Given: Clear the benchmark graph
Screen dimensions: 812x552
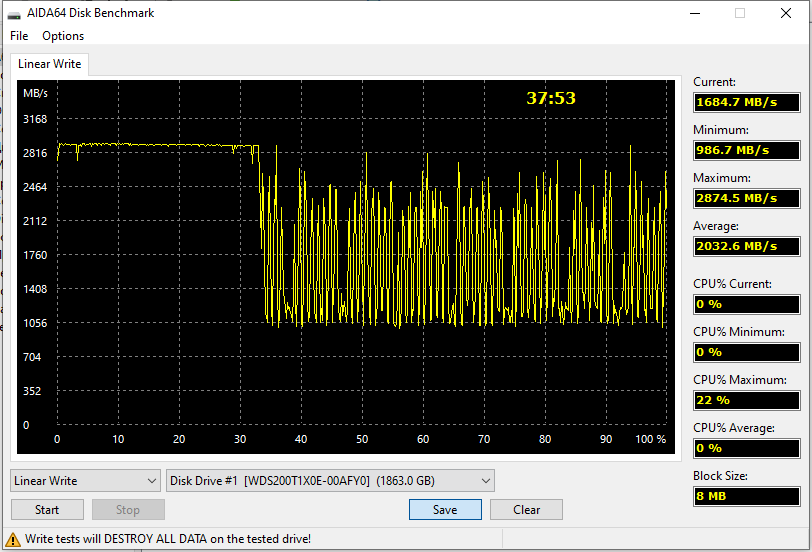Looking at the screenshot, I should pyautogui.click(x=527, y=510).
